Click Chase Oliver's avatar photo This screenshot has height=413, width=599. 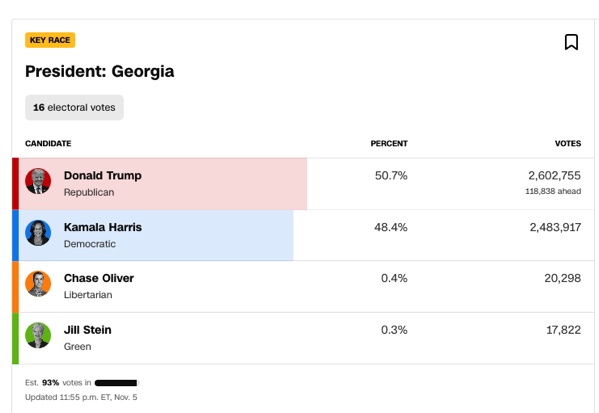point(38,284)
